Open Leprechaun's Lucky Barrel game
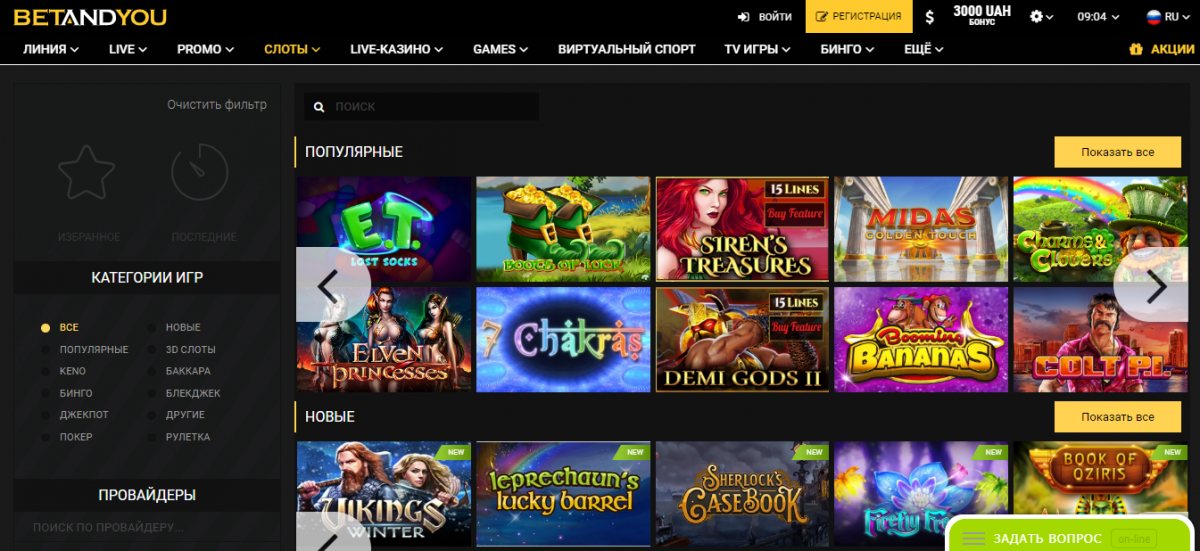This screenshot has height=551, width=1200. (563, 496)
